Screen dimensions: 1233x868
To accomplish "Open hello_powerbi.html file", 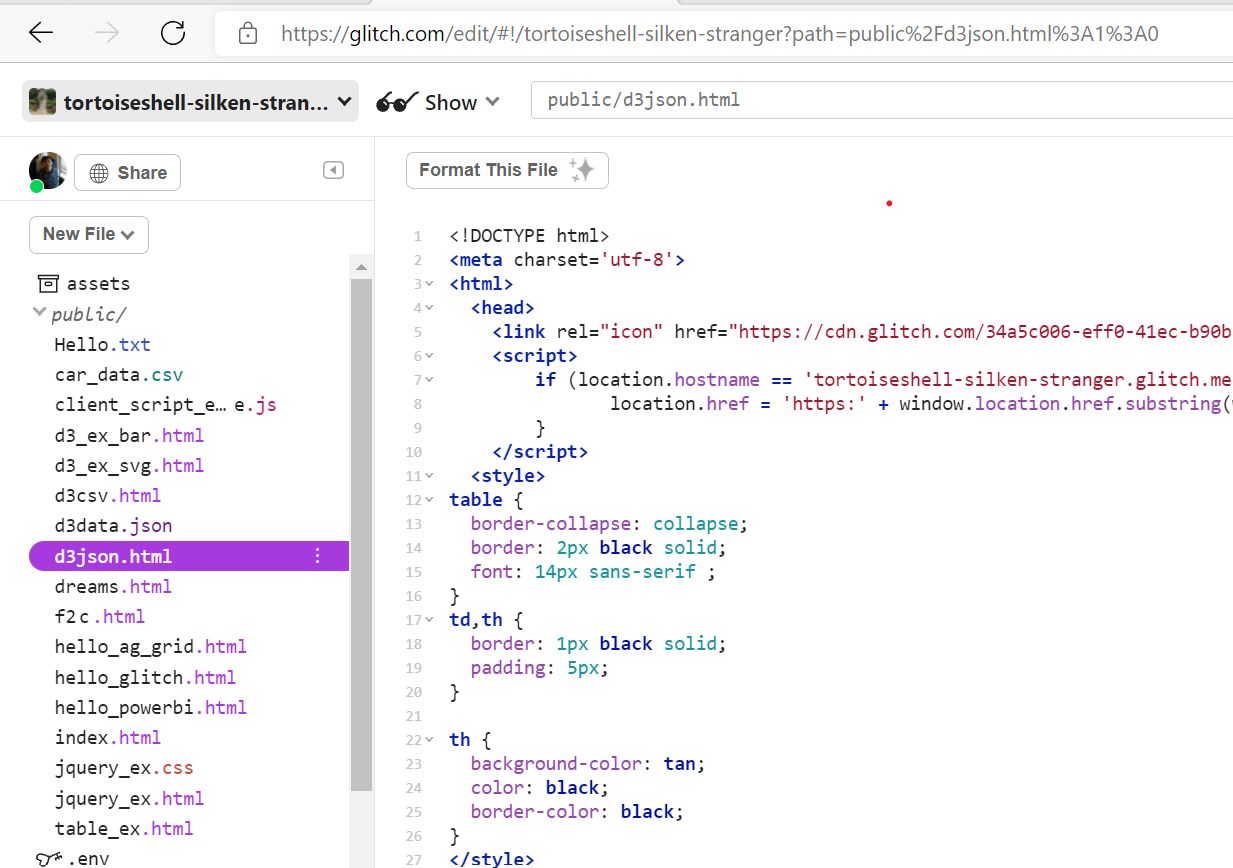I will pyautogui.click(x=151, y=707).
